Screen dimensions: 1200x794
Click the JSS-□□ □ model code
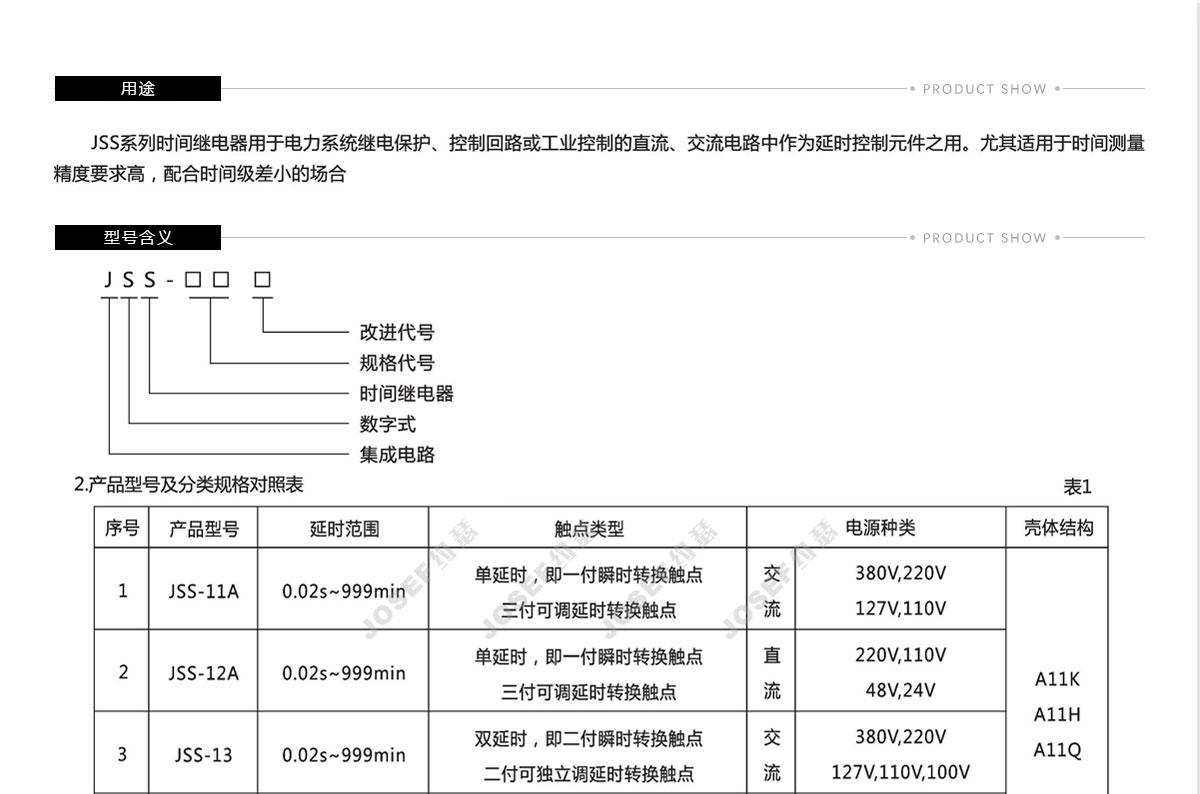point(187,280)
